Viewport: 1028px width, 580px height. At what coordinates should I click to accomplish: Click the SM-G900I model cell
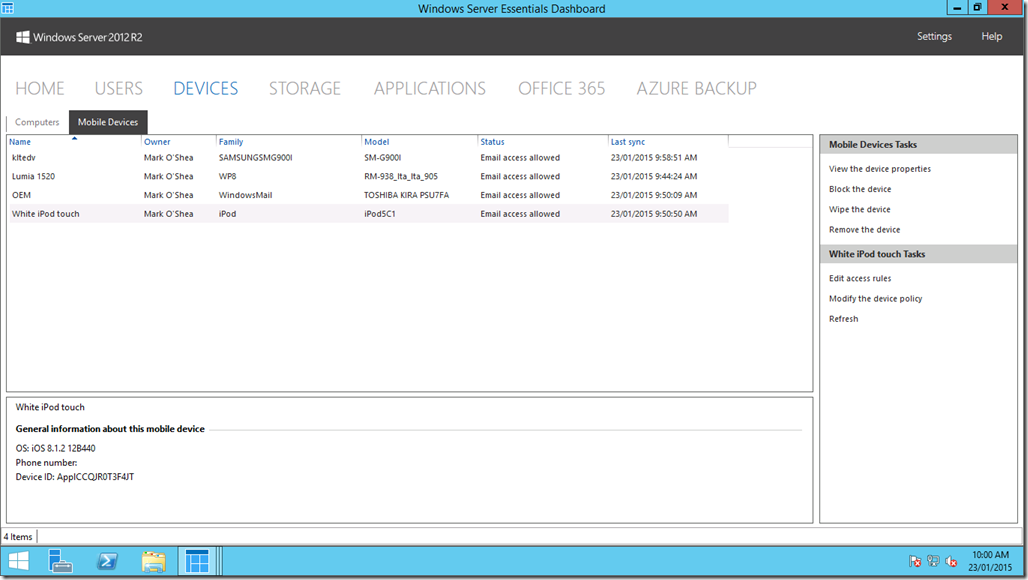pyautogui.click(x=383, y=158)
